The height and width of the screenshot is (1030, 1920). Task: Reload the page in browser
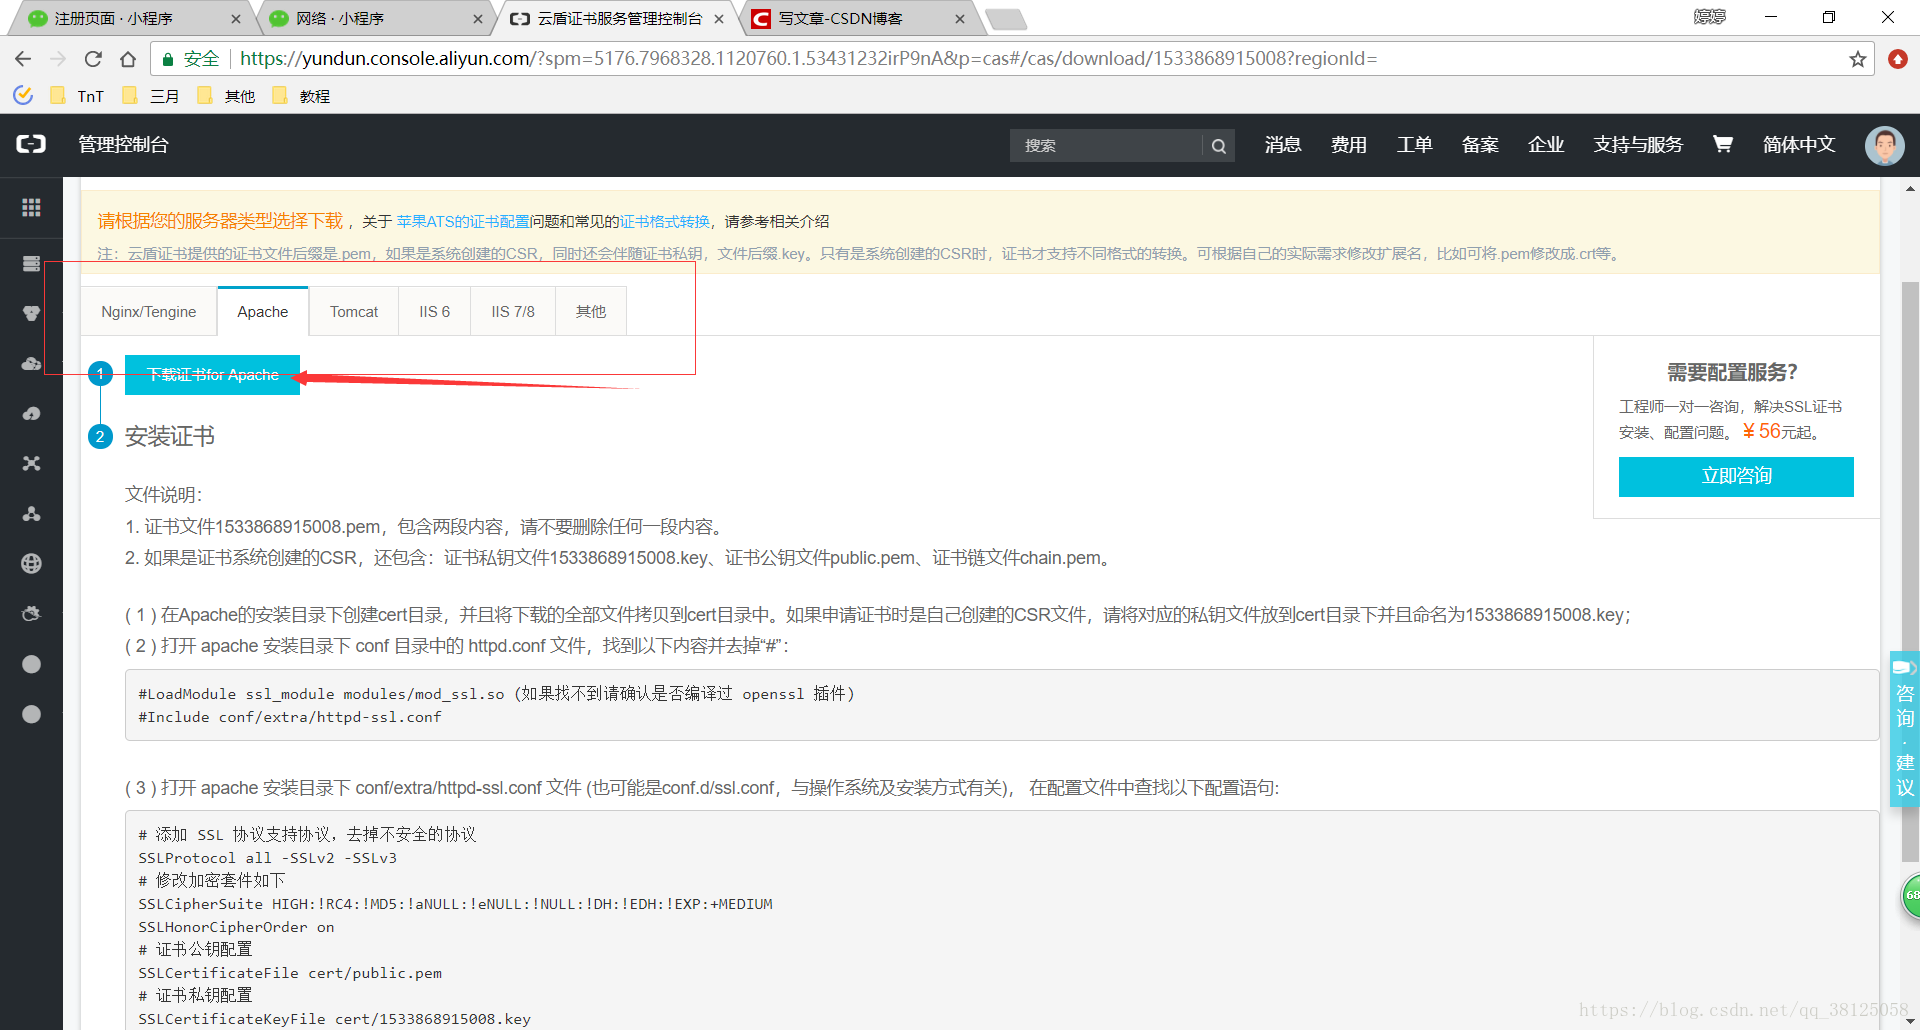click(93, 59)
